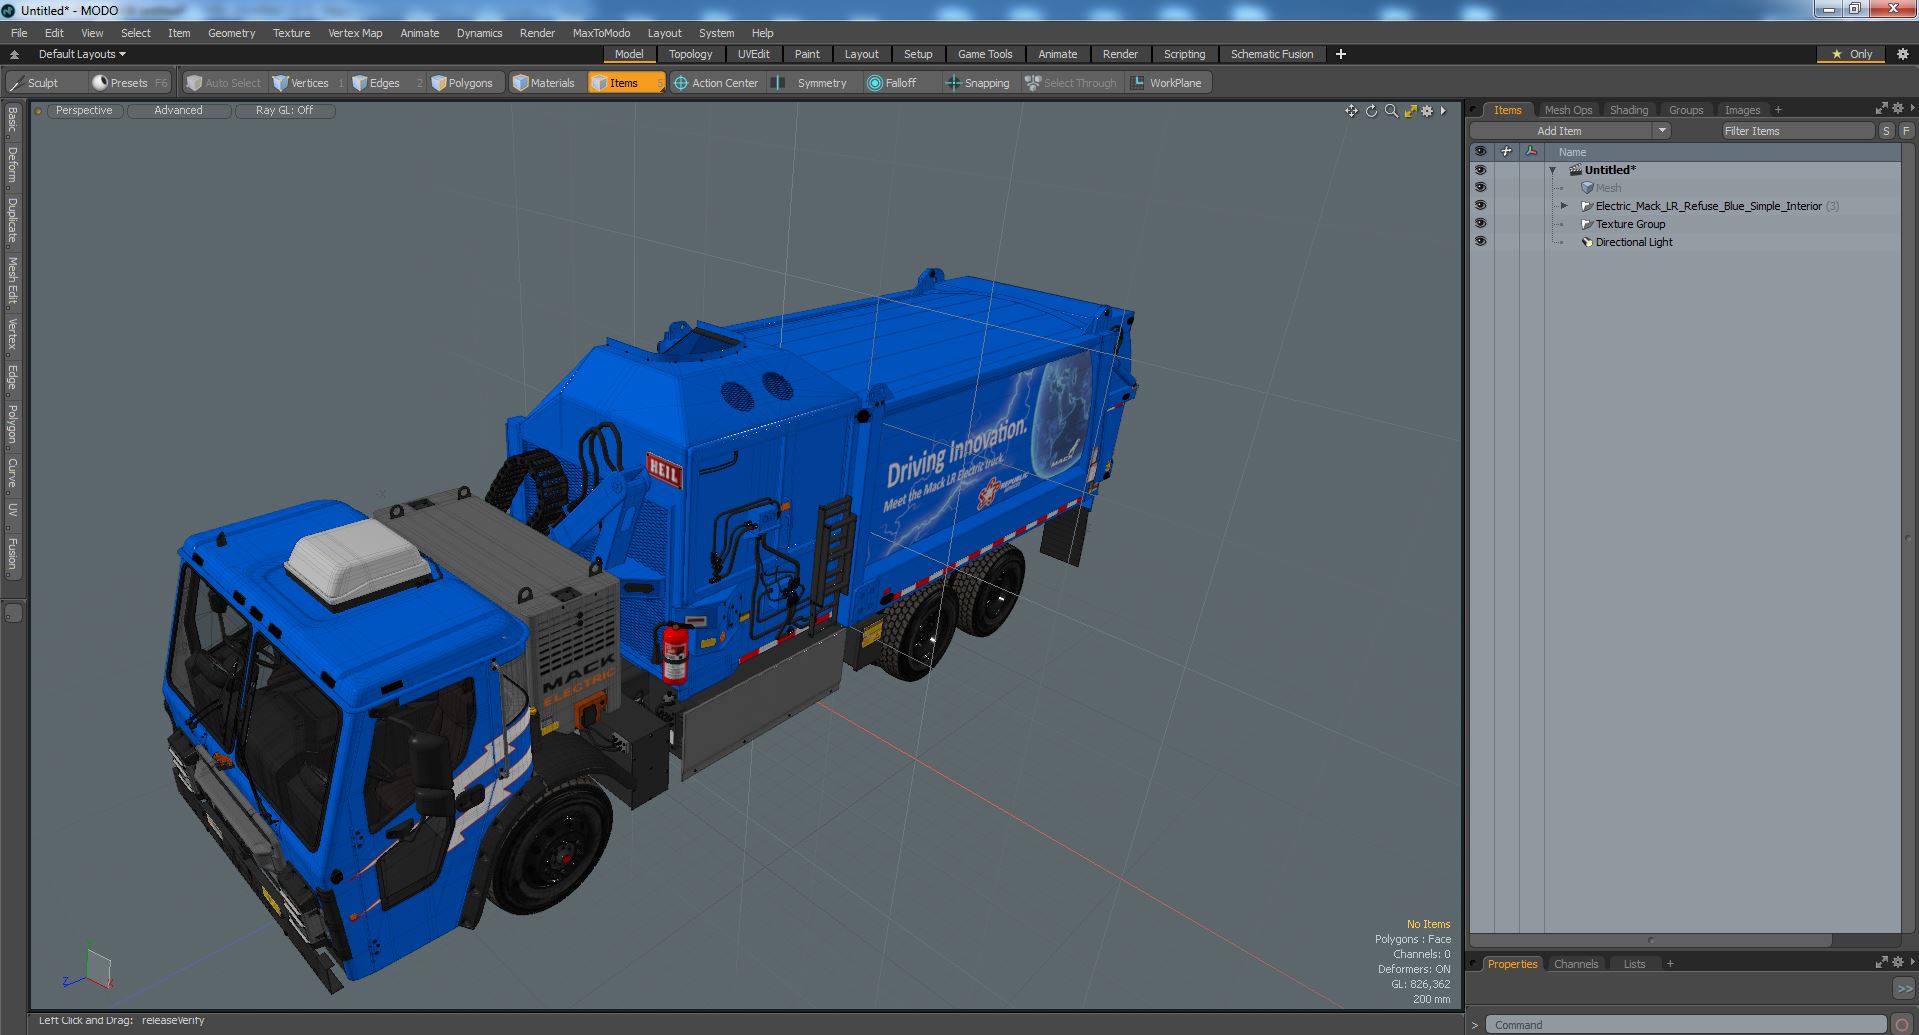This screenshot has width=1919, height=1035.
Task: Open the Vertex Map menu
Action: pos(355,33)
